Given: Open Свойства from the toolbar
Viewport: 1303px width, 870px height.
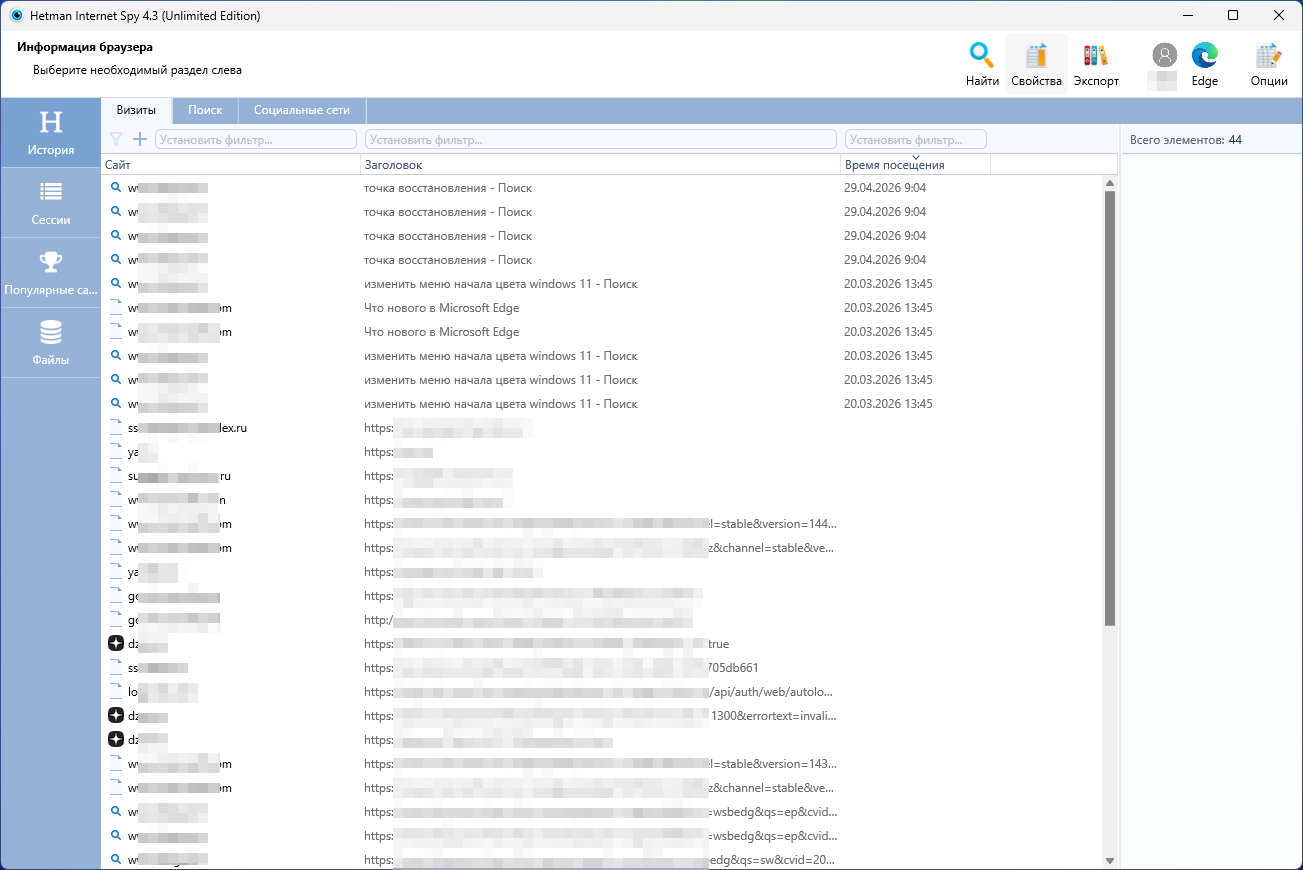Looking at the screenshot, I should click(x=1036, y=64).
